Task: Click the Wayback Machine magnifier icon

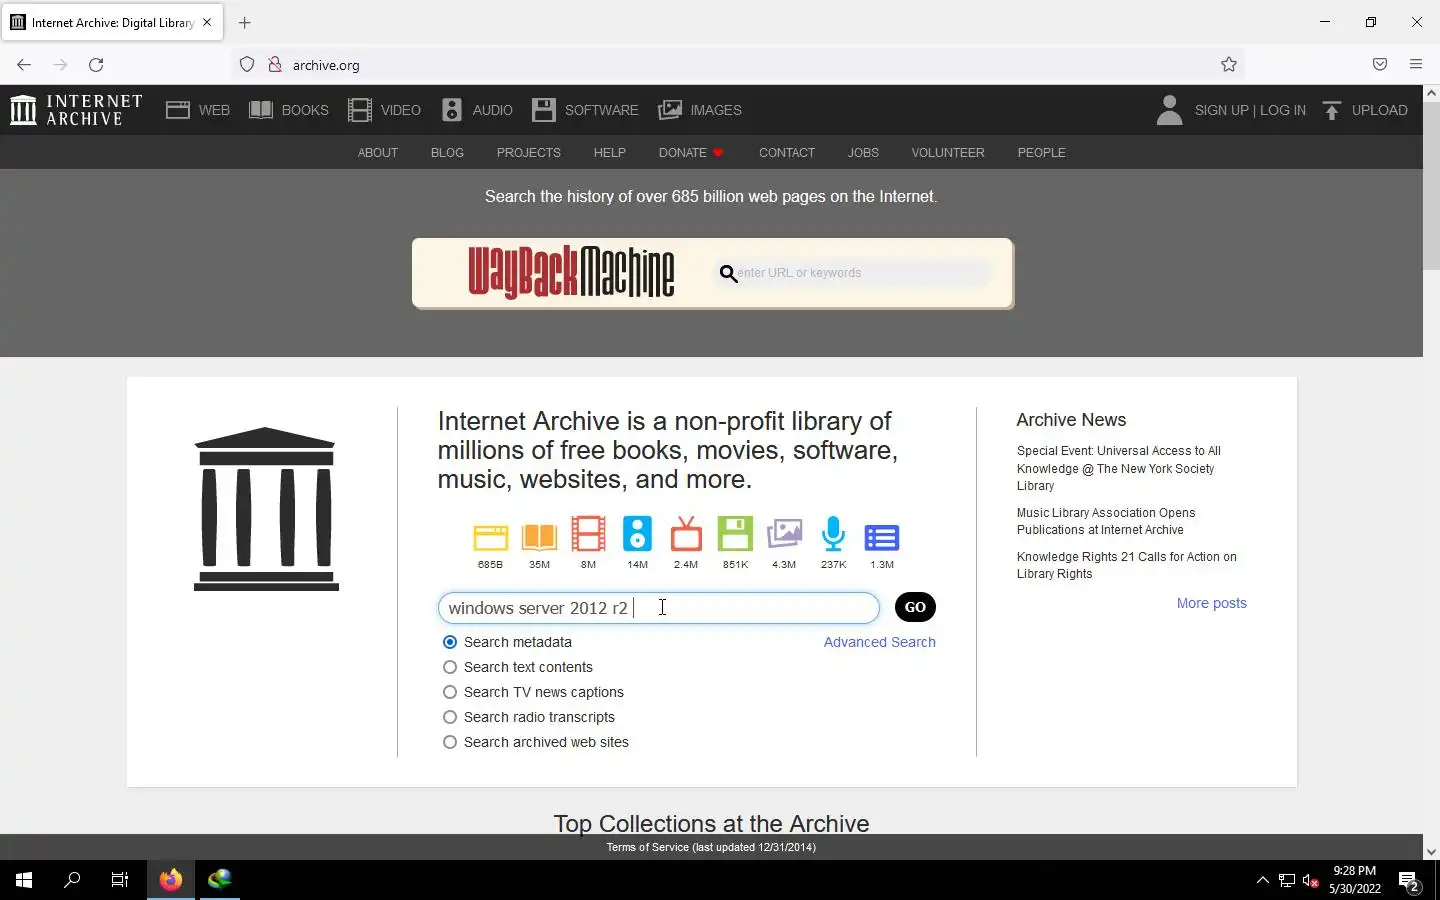Action: coord(728,273)
